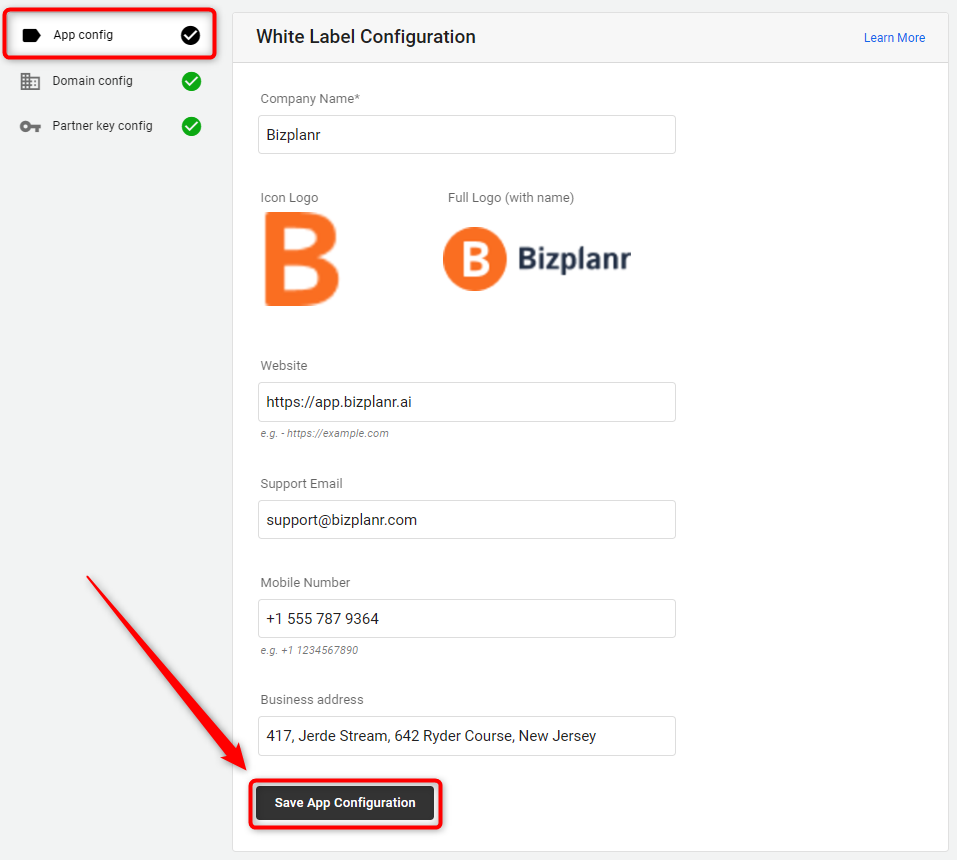Click Save App Configuration button
This screenshot has width=957, height=860.
[x=345, y=803]
